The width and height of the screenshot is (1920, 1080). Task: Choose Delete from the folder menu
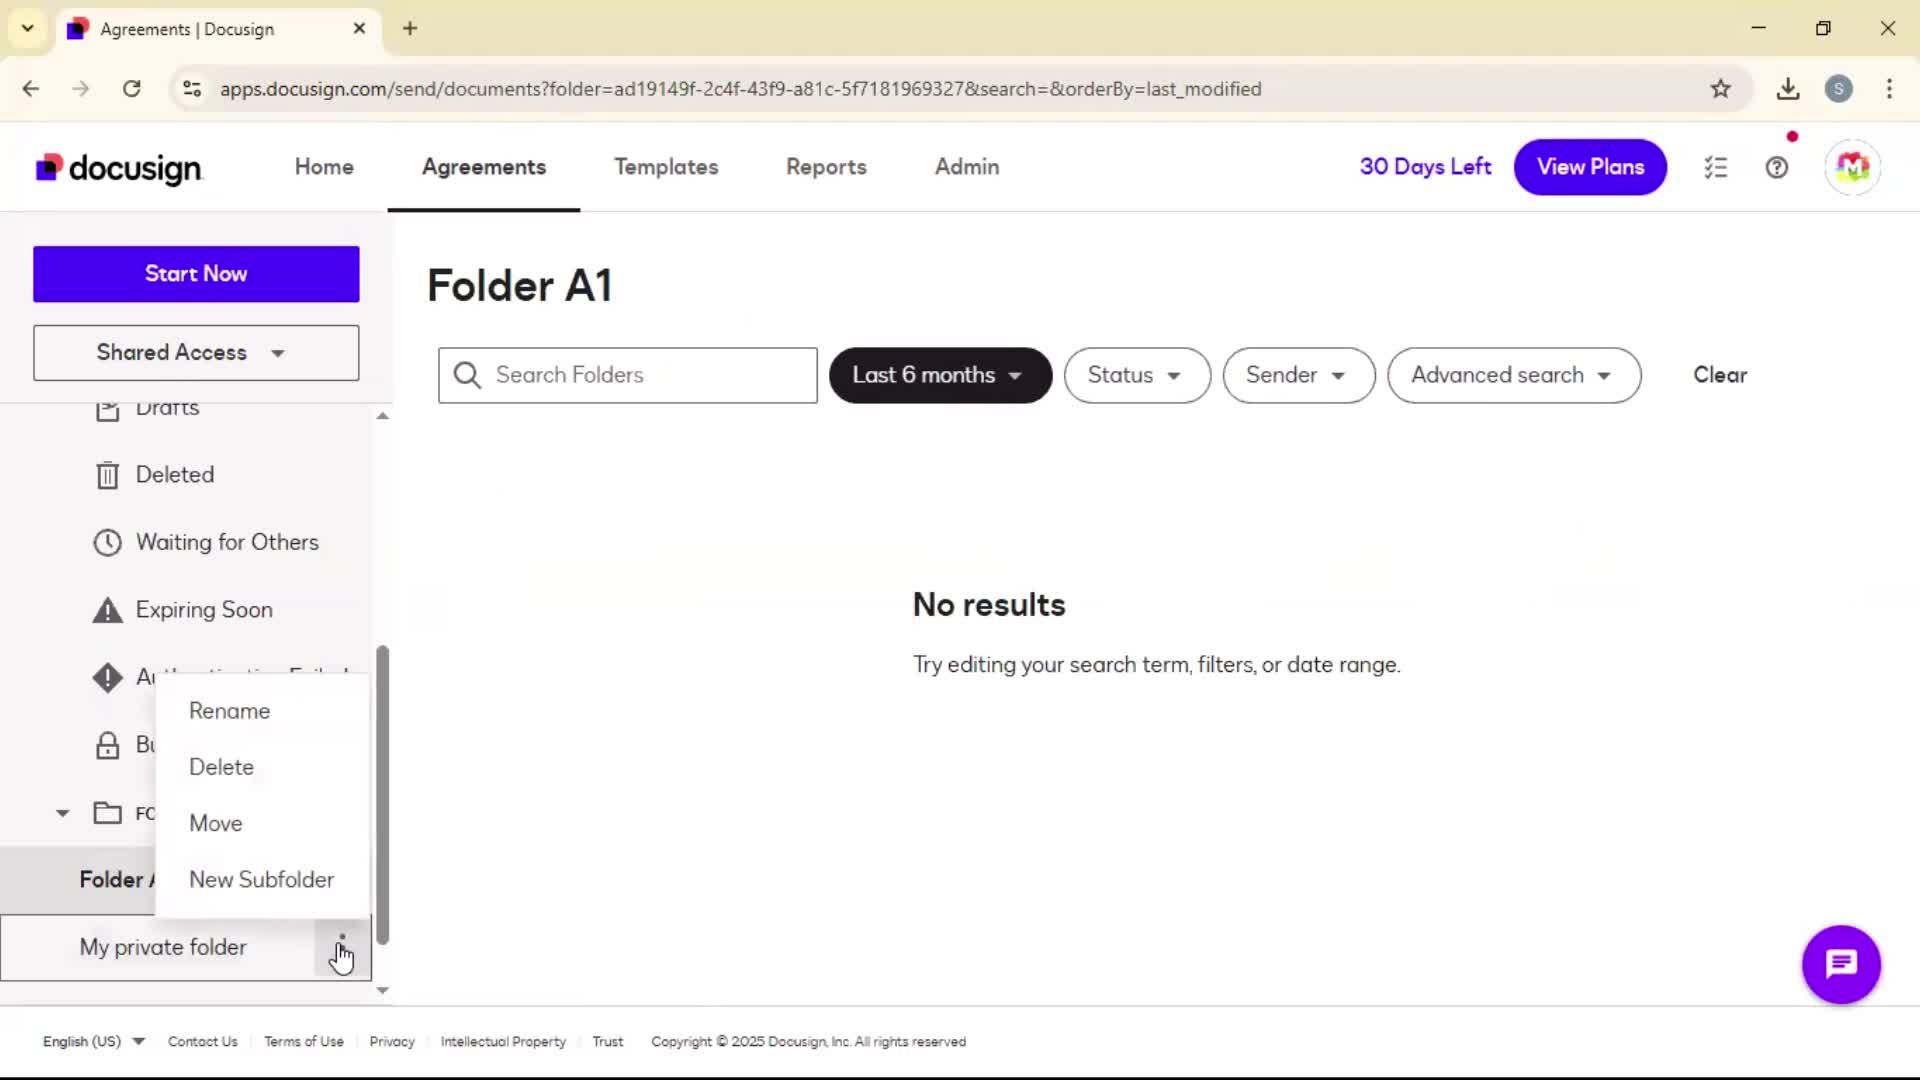[x=221, y=767]
